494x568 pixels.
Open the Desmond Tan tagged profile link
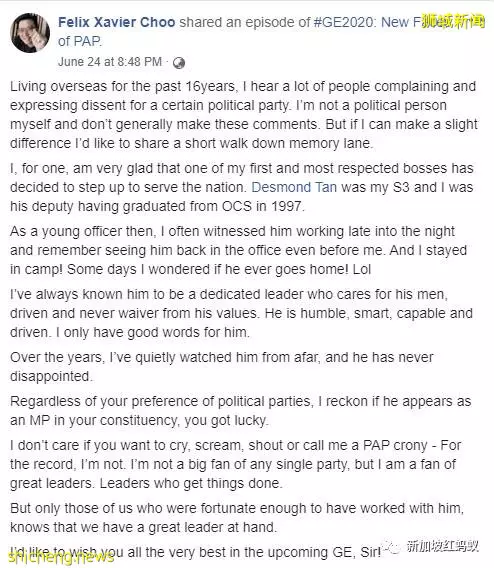294,187
